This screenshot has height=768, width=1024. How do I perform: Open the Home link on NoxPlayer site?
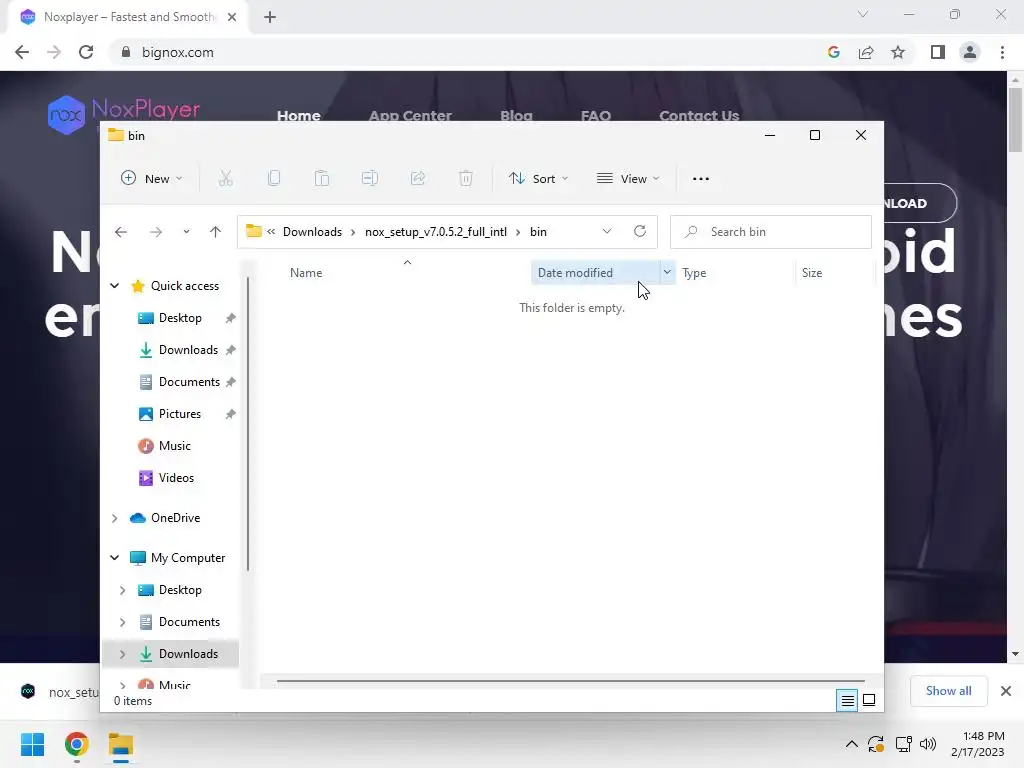tap(298, 116)
